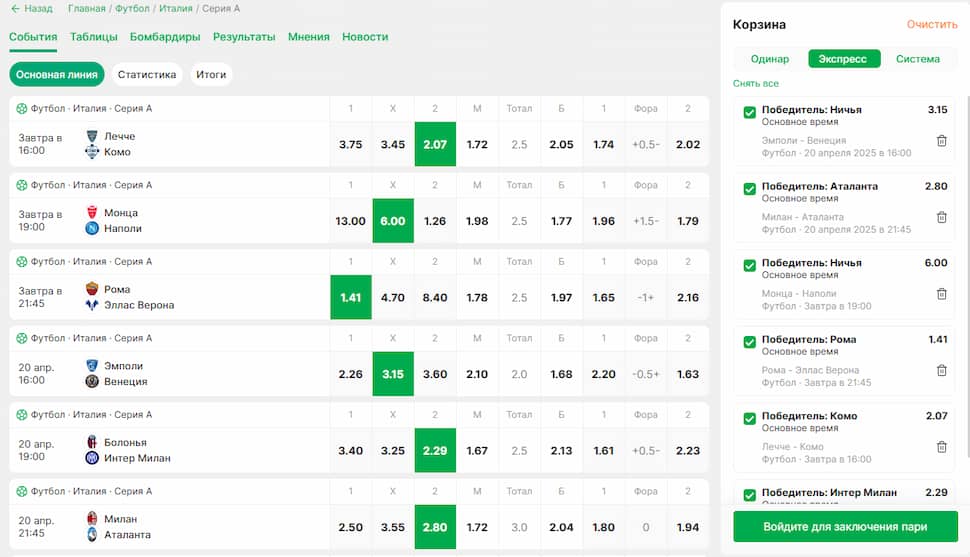970x557 pixels.
Task: Click the Эмполи team crest icon
Action: point(92,366)
